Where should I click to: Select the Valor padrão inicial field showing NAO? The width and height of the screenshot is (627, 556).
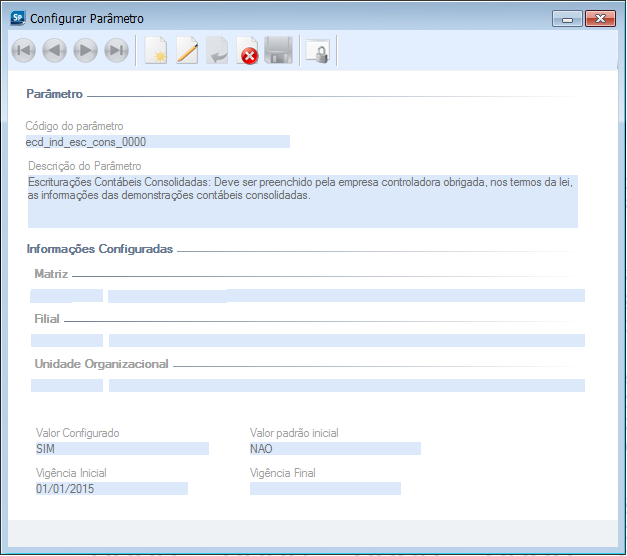coord(335,448)
